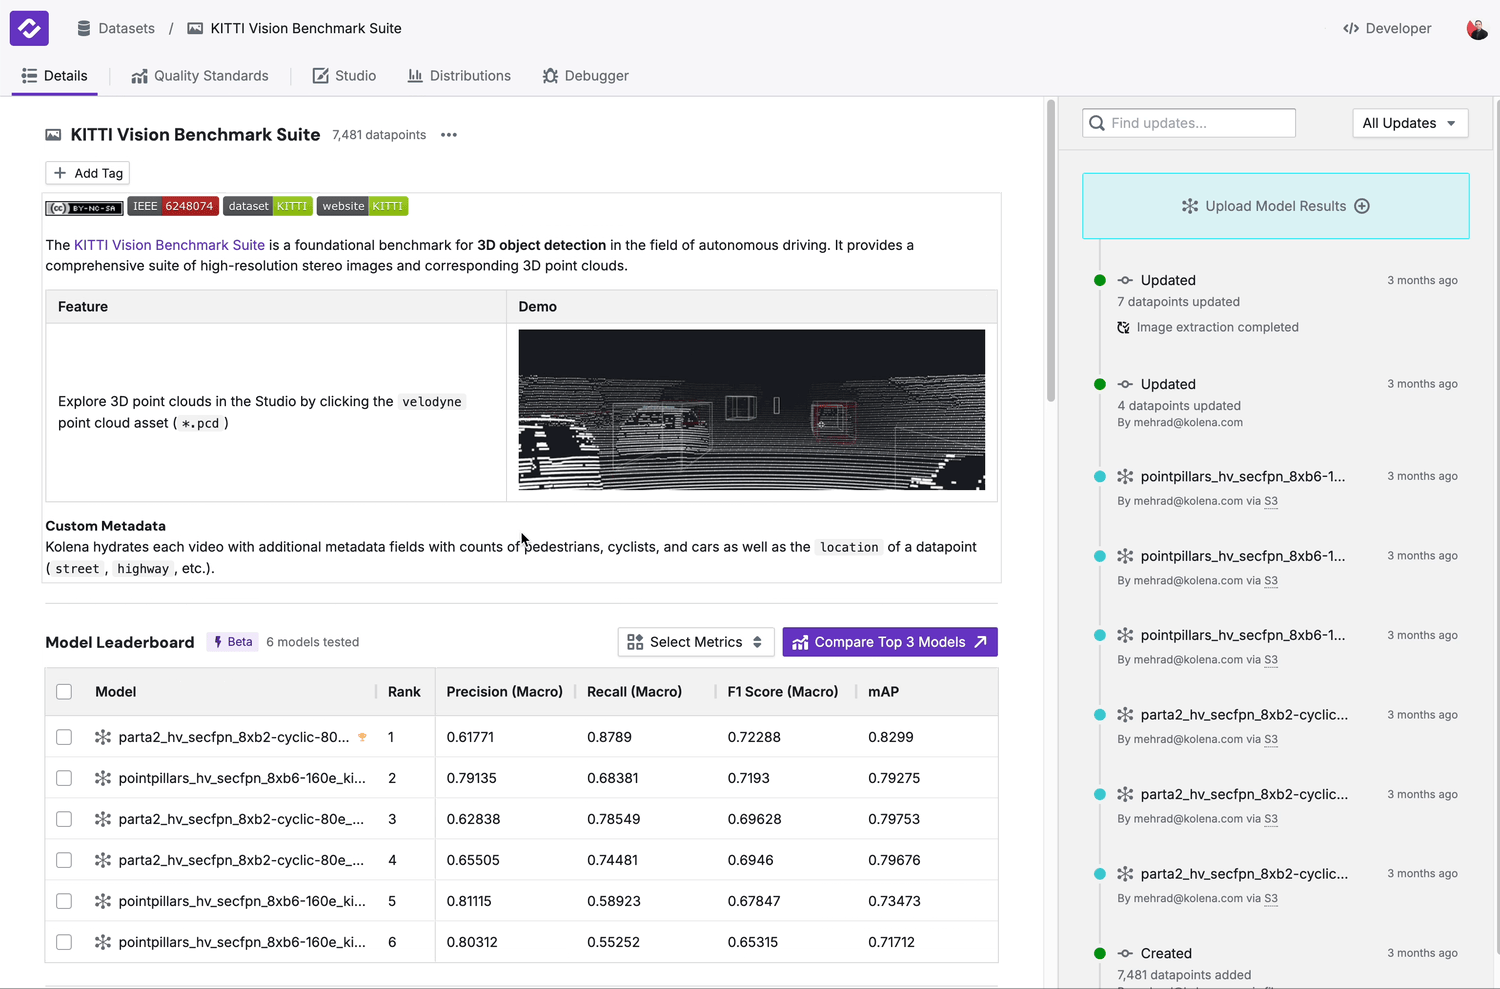
Task: Select the checkbox for rank 6 model
Action: tap(64, 942)
